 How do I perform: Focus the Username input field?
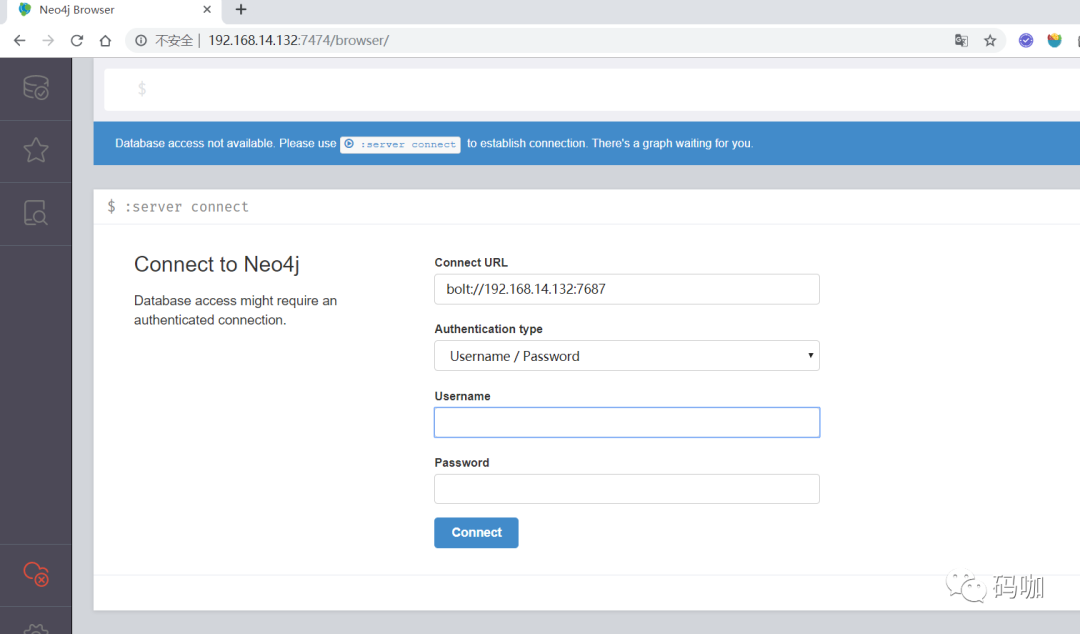(627, 422)
